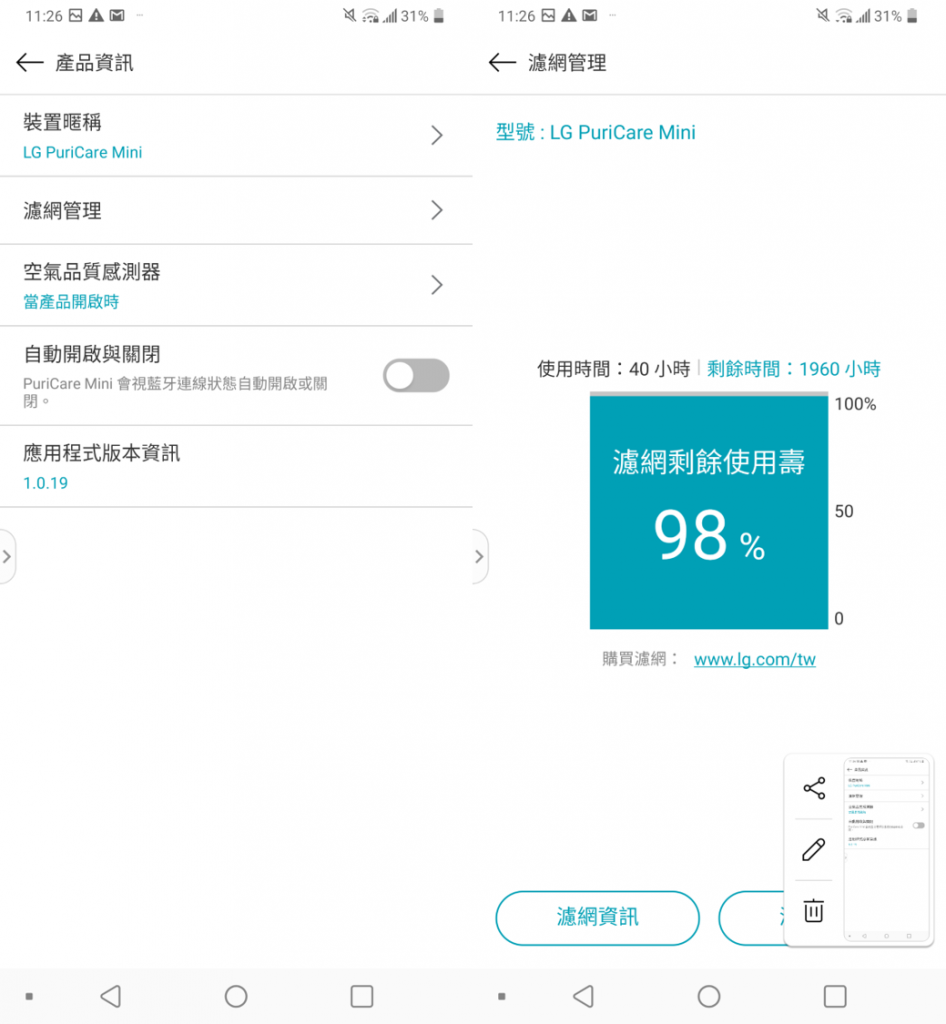
Task: Tap version number 1.0.19
Action: [46, 483]
